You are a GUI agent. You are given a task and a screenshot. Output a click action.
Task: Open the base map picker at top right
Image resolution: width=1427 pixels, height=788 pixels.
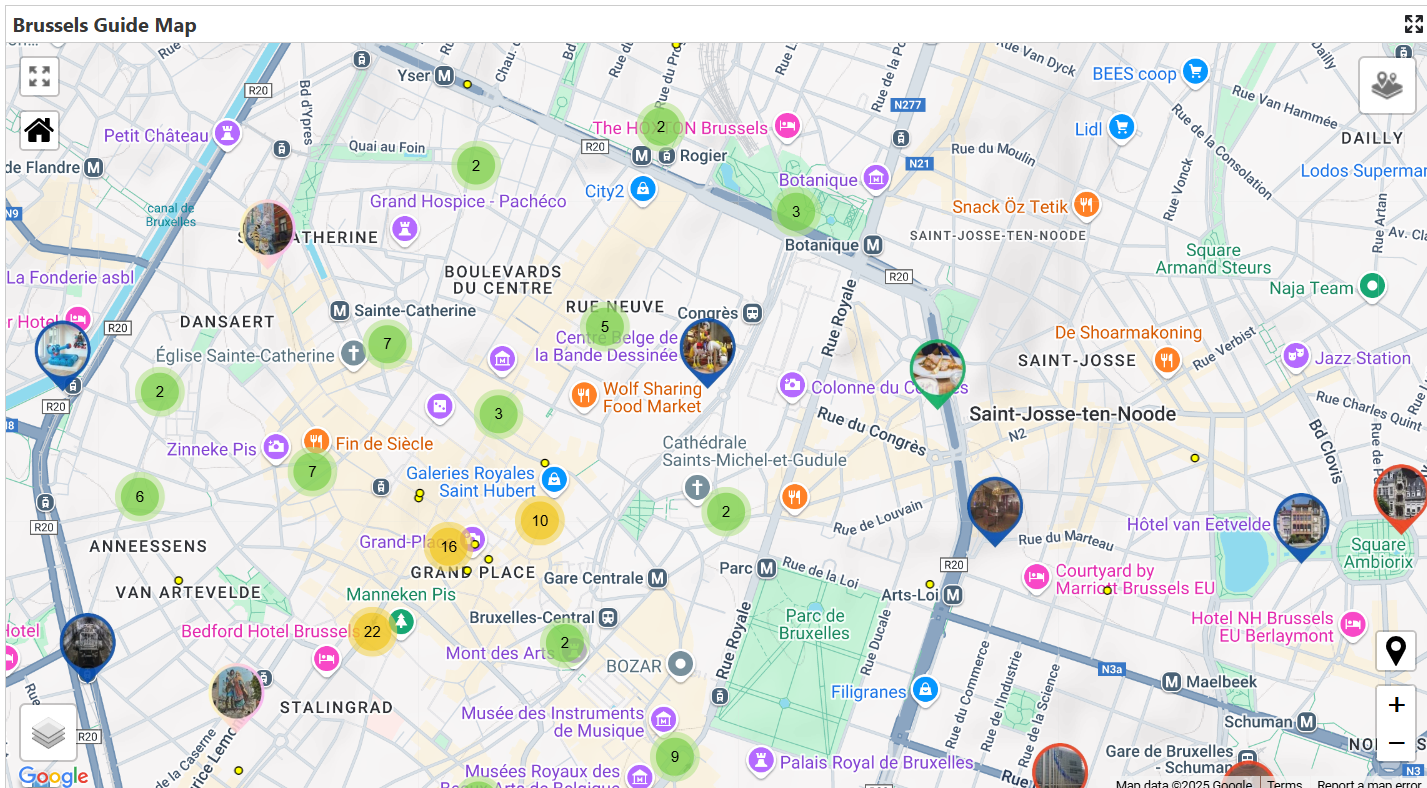1387,84
